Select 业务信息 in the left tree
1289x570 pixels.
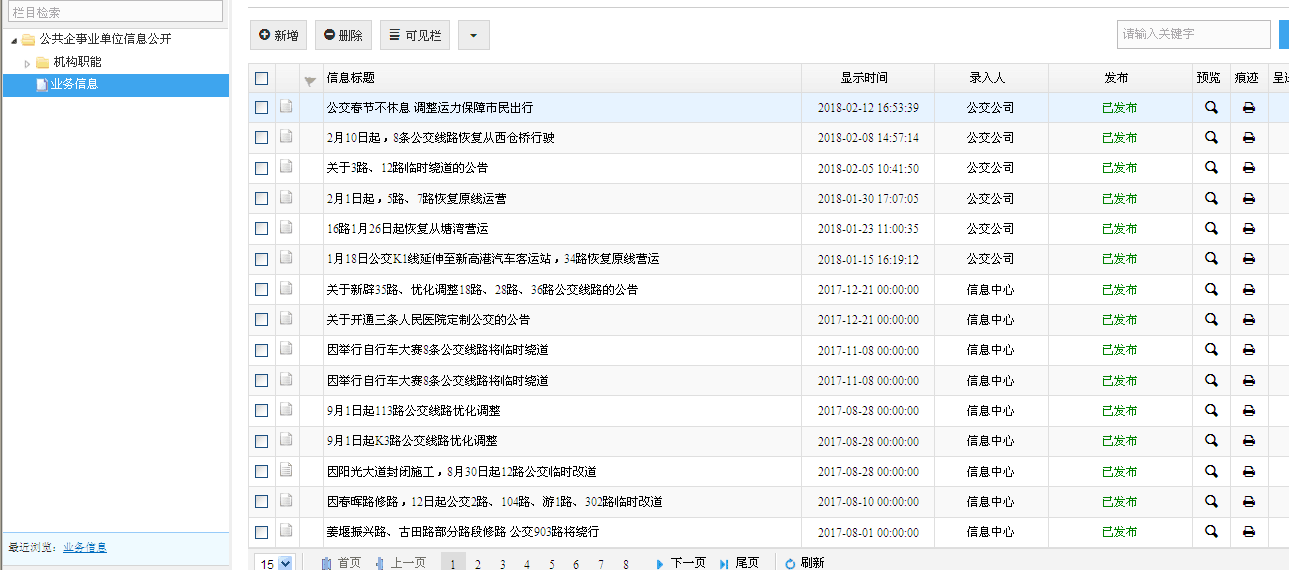tap(74, 85)
